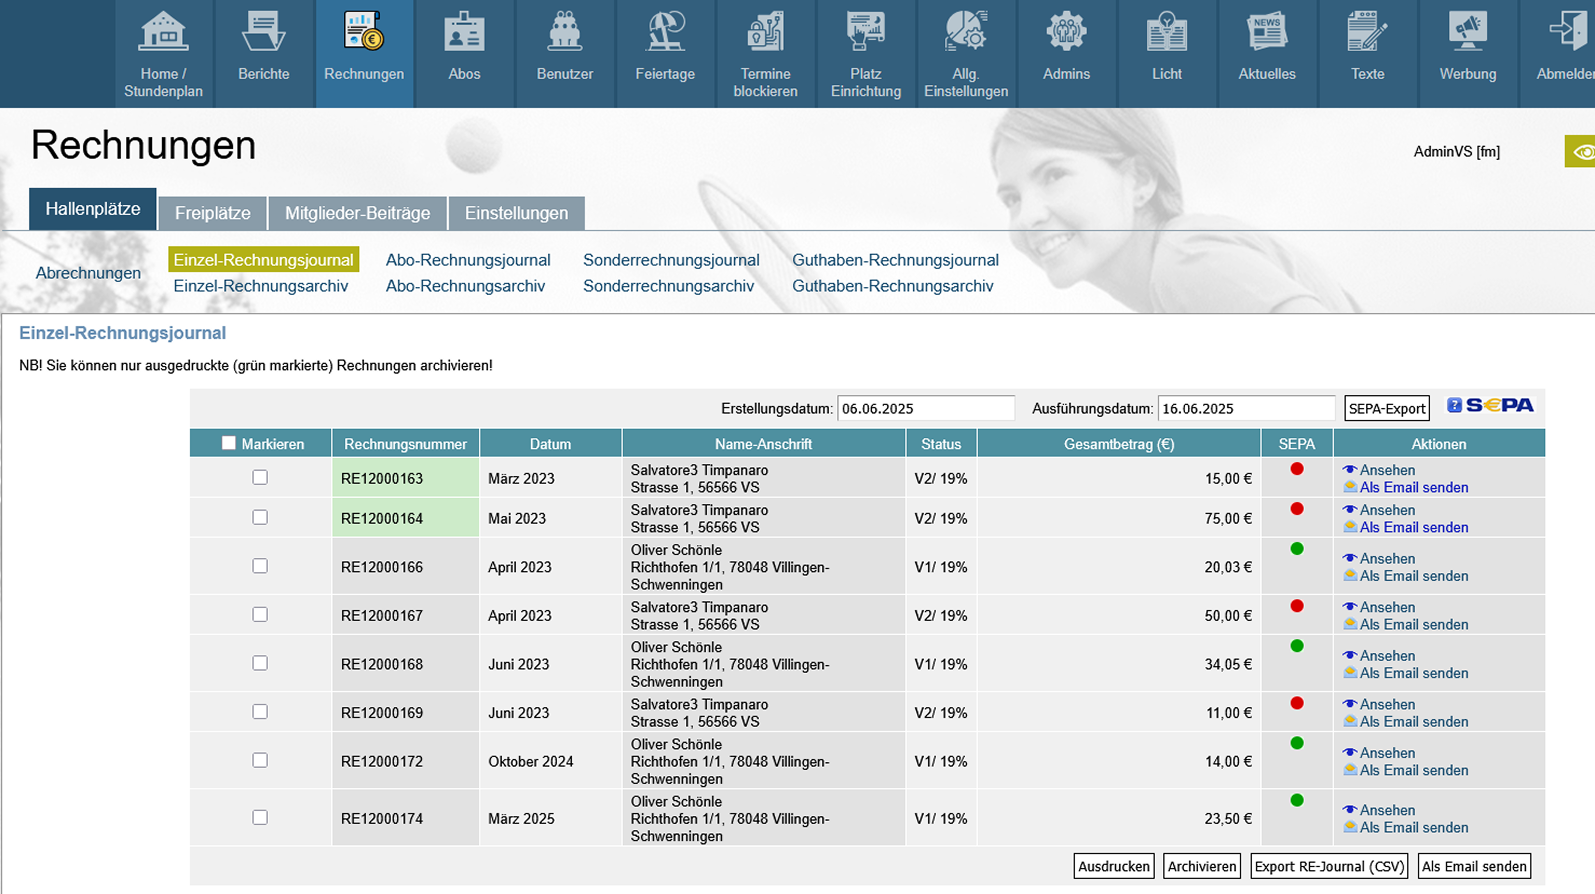
Task: Open the Berichte icon in top navigation
Action: (264, 33)
